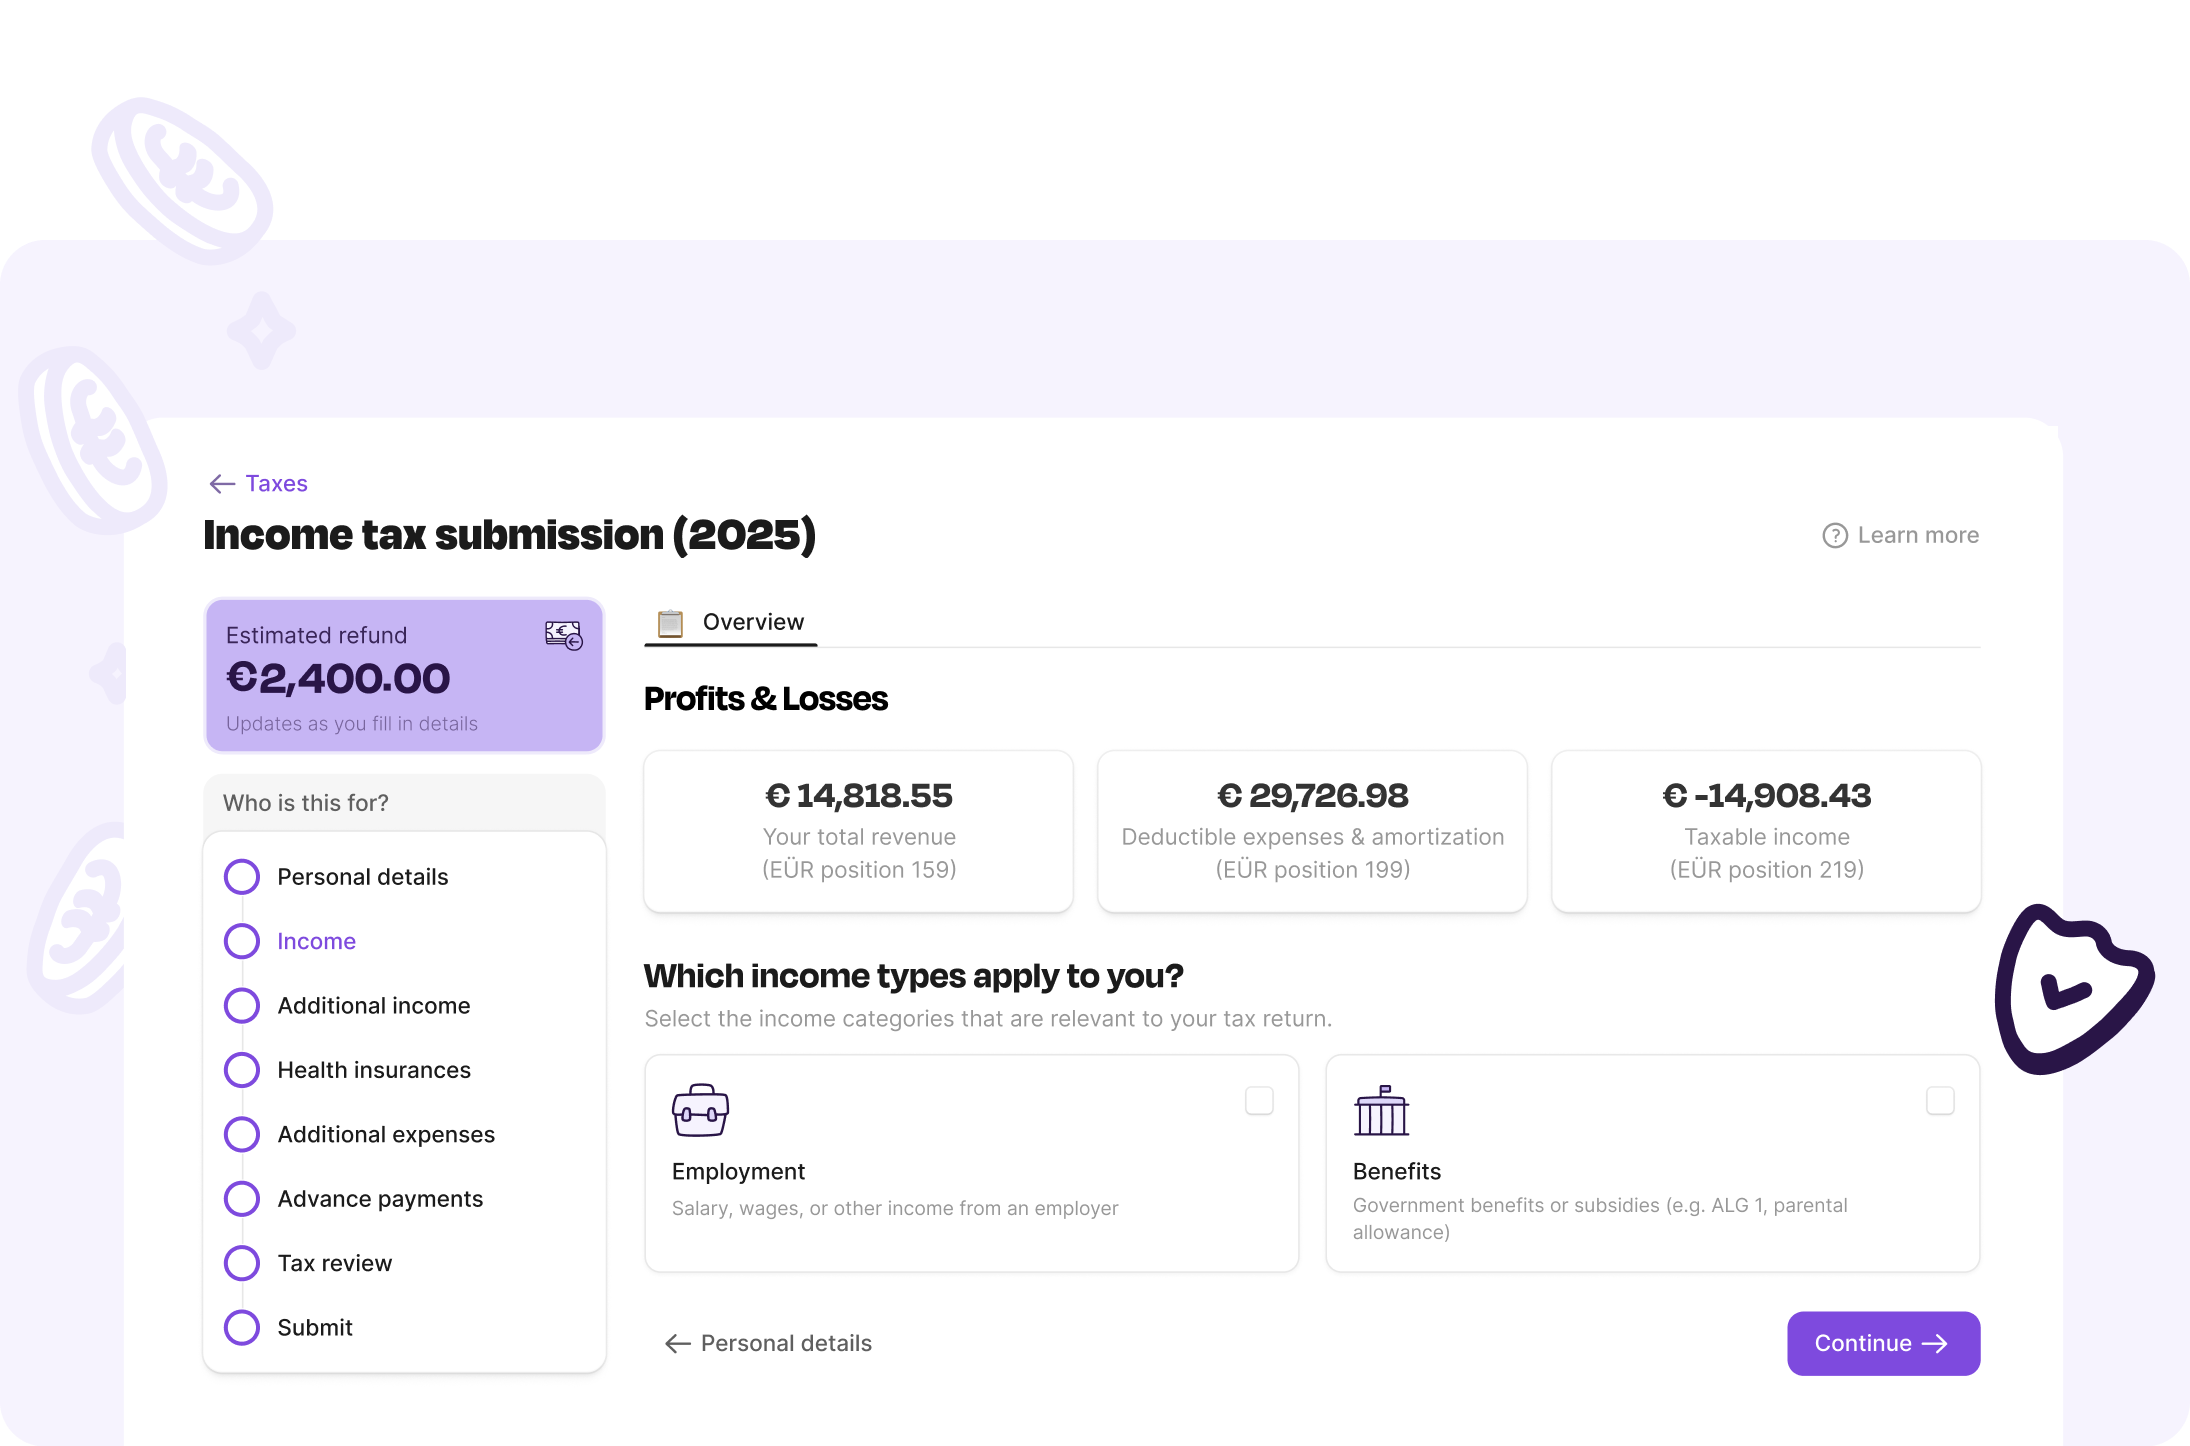
Task: Click the Taxes back link
Action: 259,484
